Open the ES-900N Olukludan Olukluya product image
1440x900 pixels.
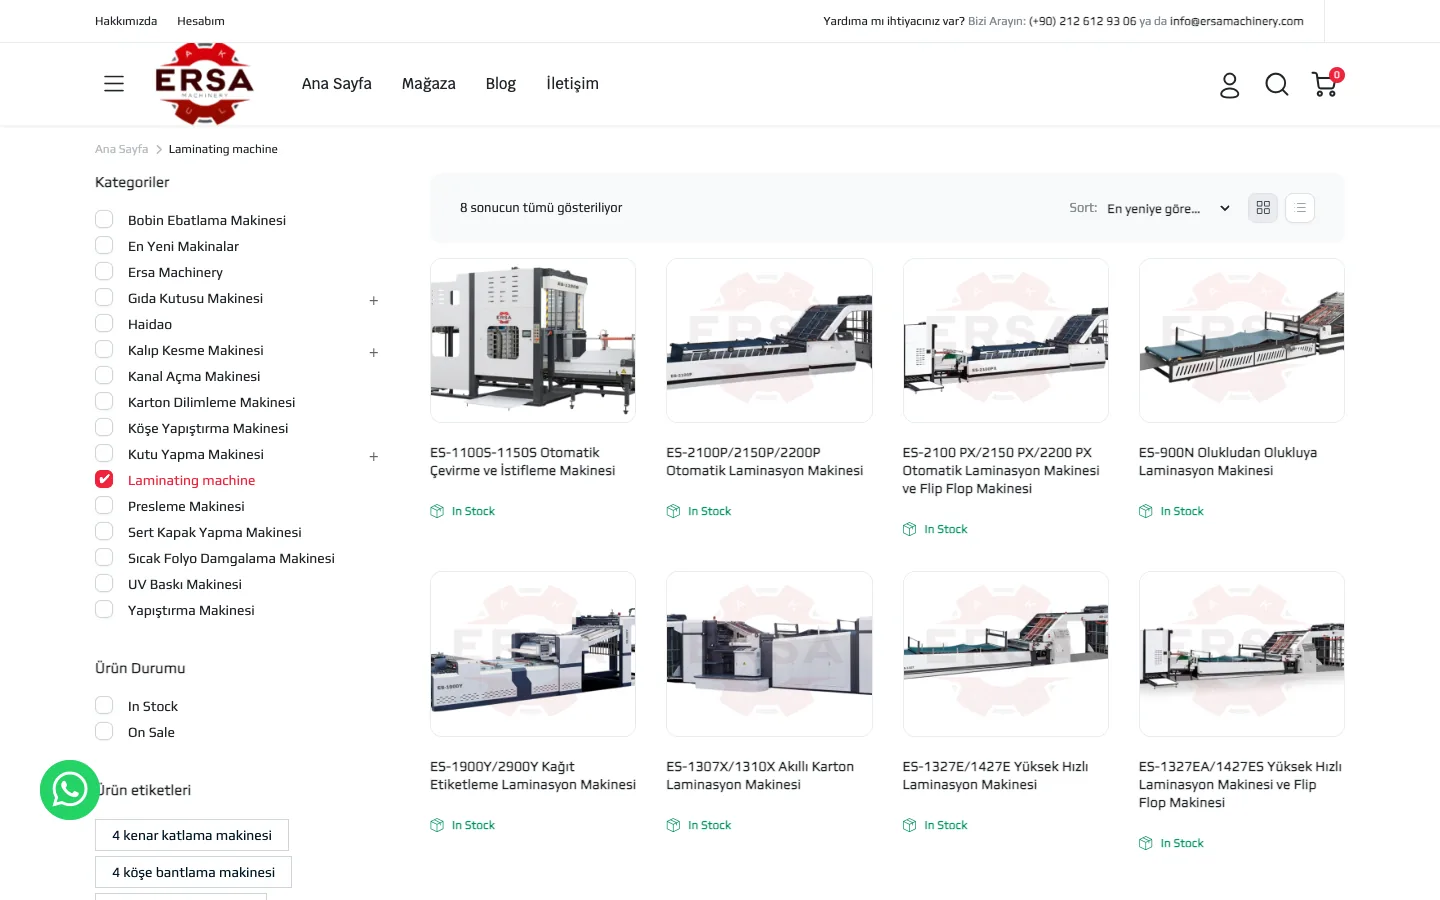(1242, 340)
